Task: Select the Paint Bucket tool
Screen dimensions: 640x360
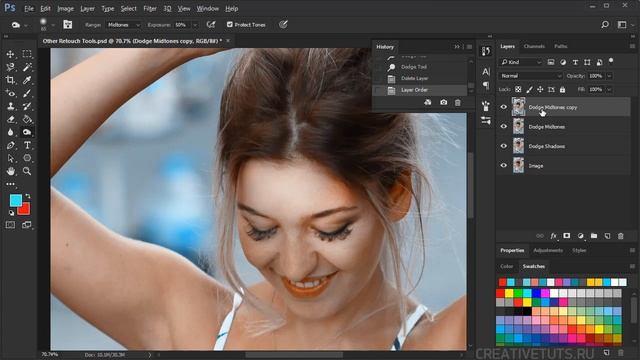Action: pyautogui.click(x=27, y=119)
